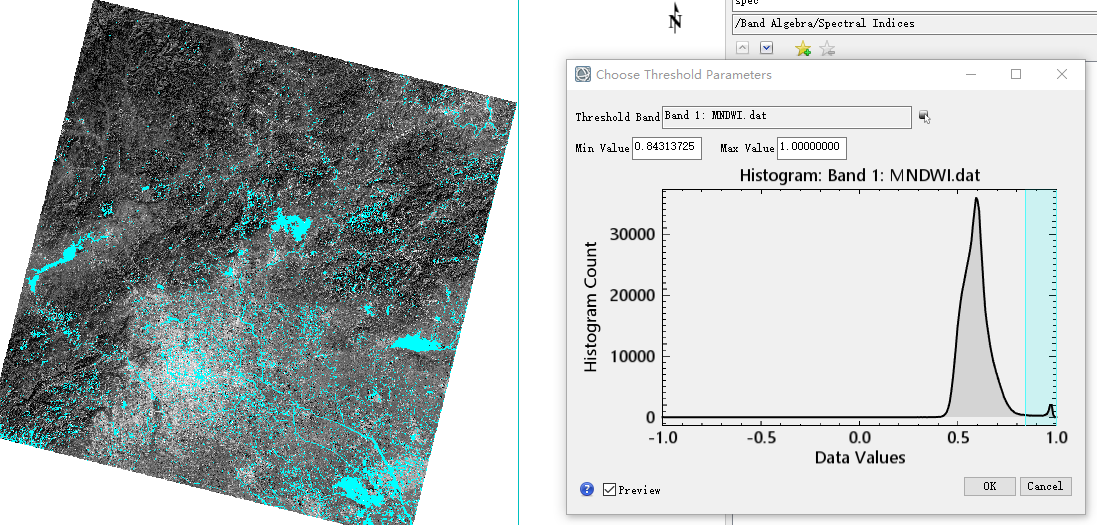
Task: Minimize the Choose Threshold Parameters dialog
Action: coord(971,74)
